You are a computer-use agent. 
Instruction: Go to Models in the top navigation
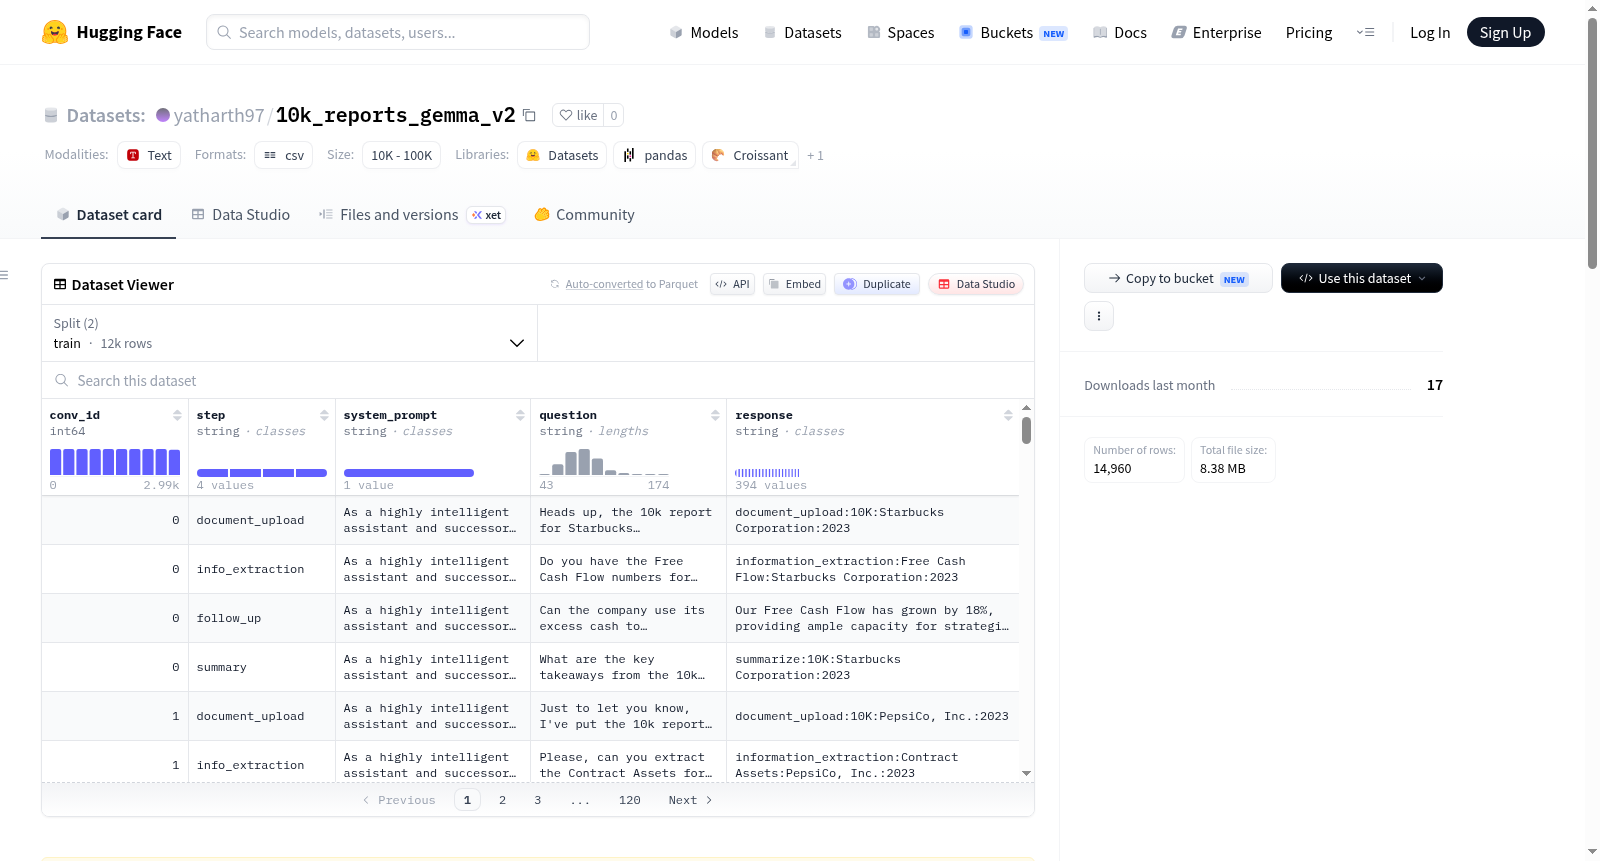pos(704,32)
